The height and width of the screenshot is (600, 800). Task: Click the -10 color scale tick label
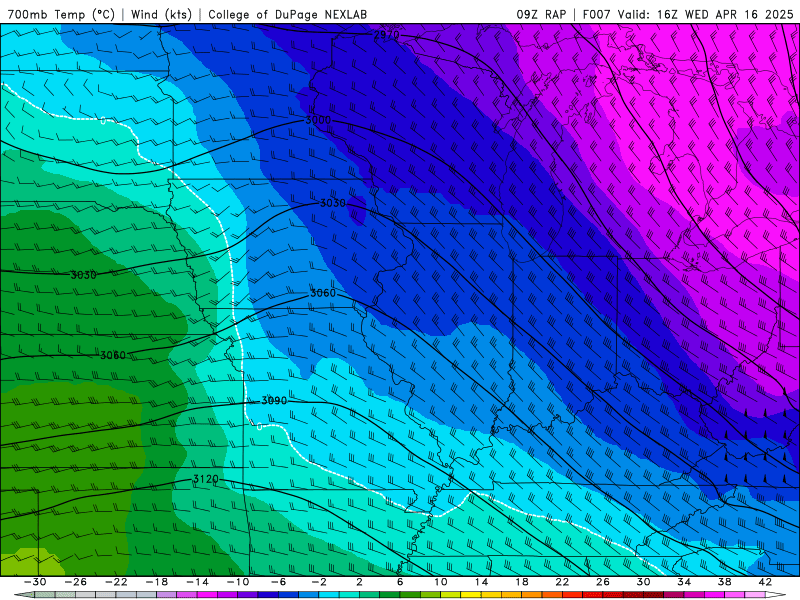pyautogui.click(x=238, y=582)
